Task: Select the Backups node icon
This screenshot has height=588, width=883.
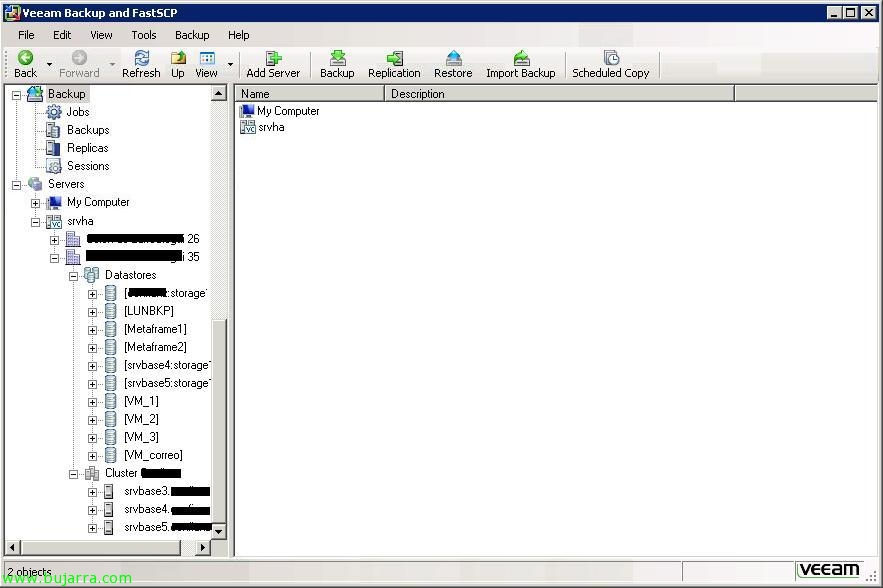Action: click(53, 130)
